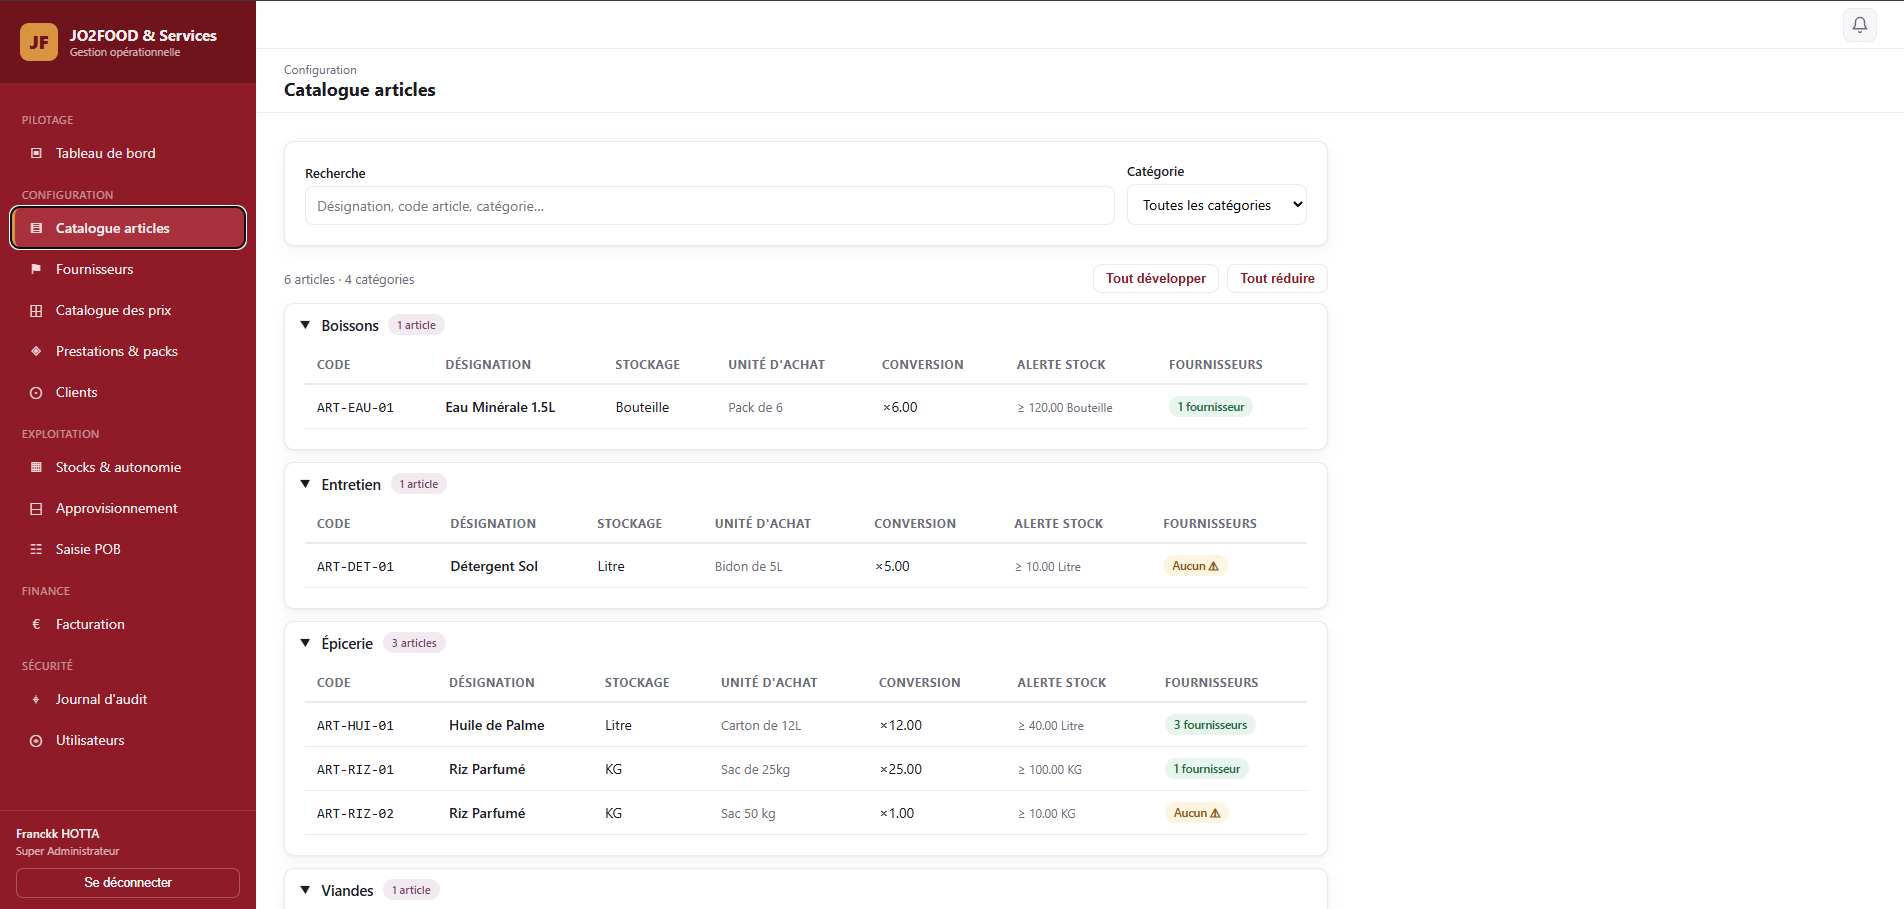Image resolution: width=1904 pixels, height=909 pixels.
Task: Click the ≥ 120.00 Bouteille stock alert
Action: pos(1065,408)
